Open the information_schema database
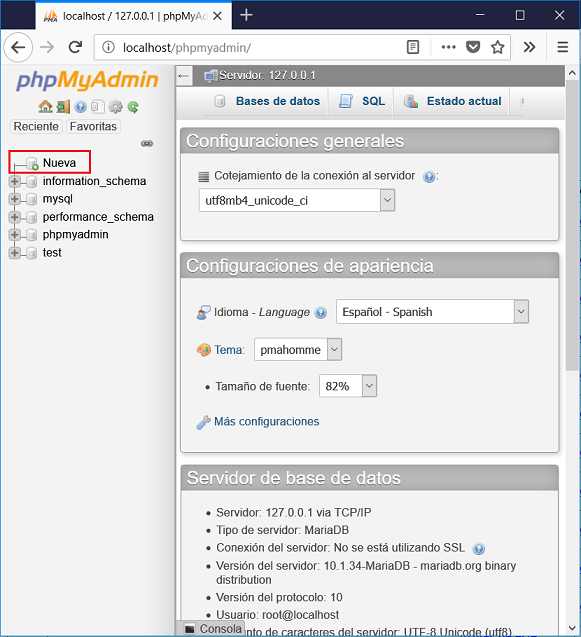Viewport: 581px width, 637px height. tap(94, 181)
